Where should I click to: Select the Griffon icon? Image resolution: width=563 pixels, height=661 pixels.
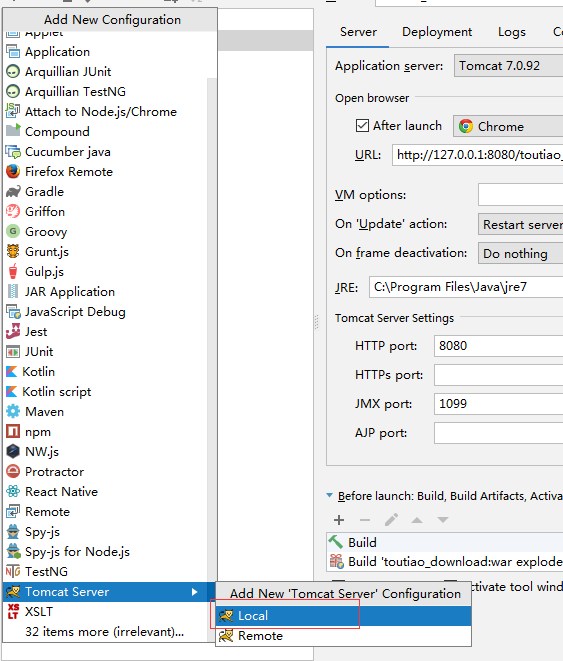(x=13, y=211)
